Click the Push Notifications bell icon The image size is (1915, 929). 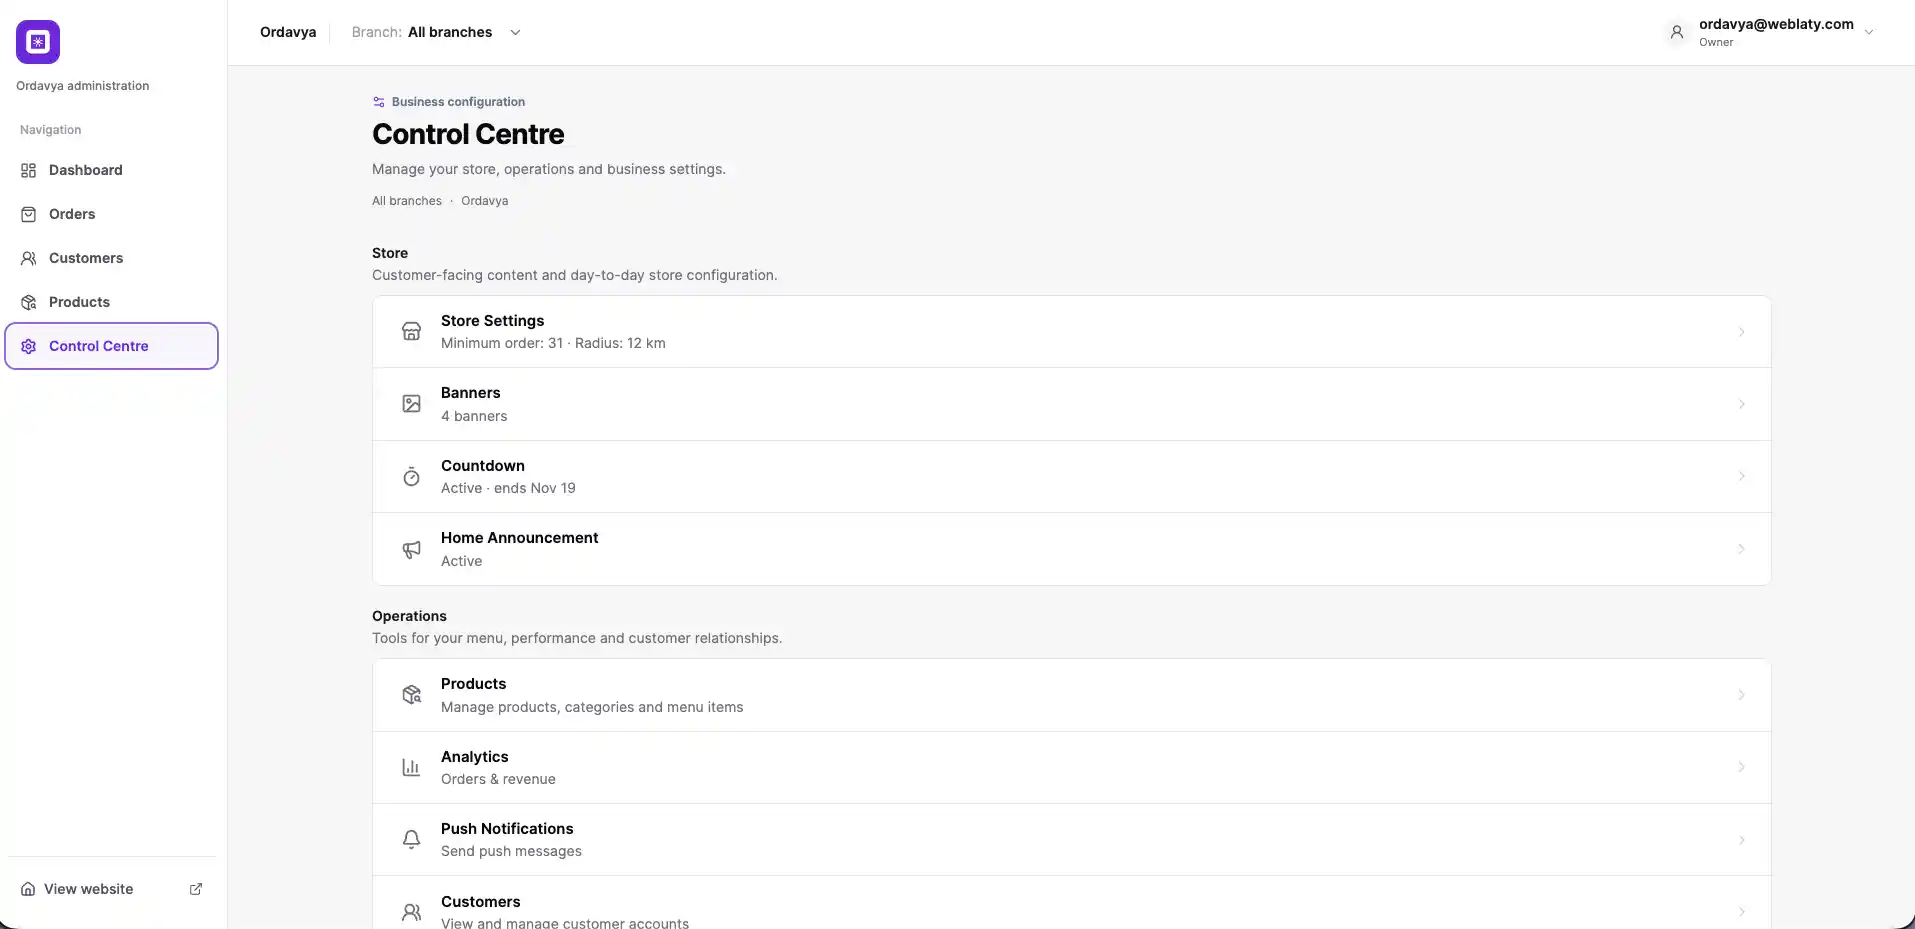click(x=411, y=840)
